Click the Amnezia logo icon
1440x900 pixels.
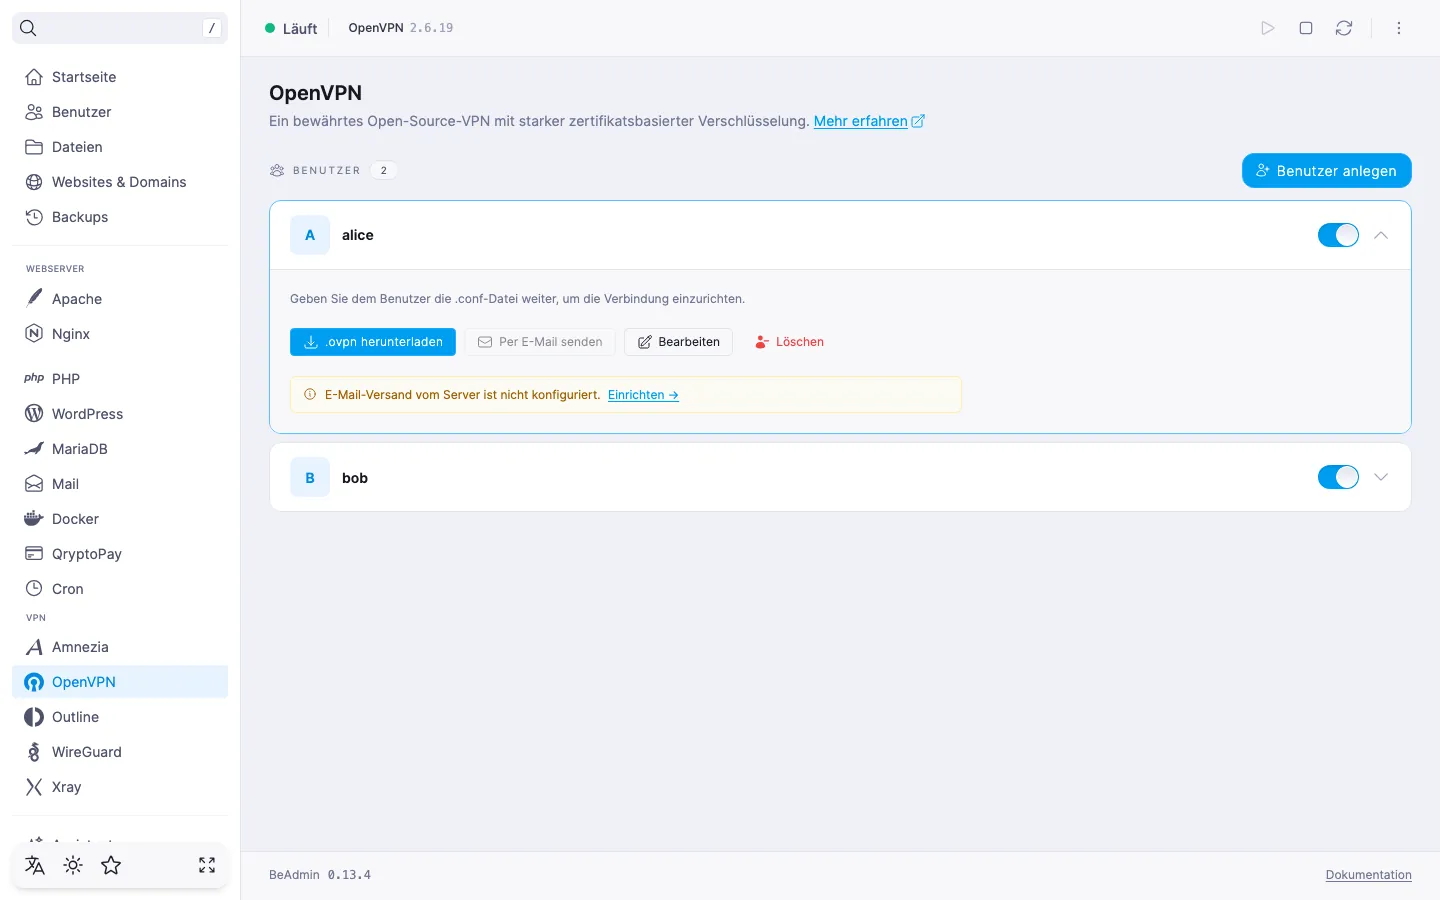tap(34, 647)
